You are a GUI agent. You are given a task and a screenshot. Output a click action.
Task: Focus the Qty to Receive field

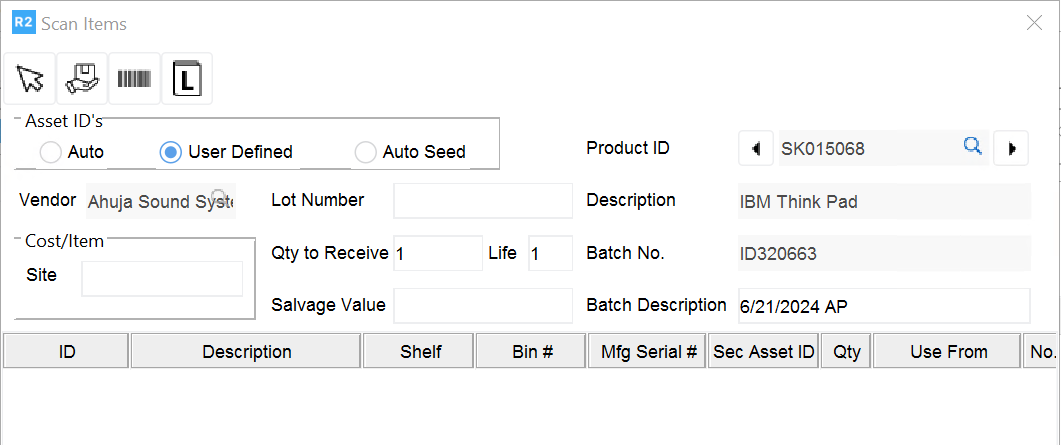click(438, 253)
